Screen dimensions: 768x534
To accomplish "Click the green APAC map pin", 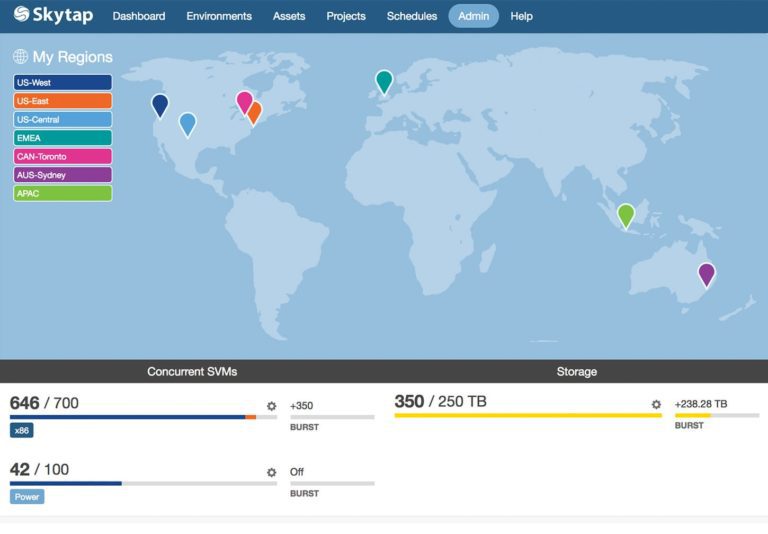I will coord(626,214).
